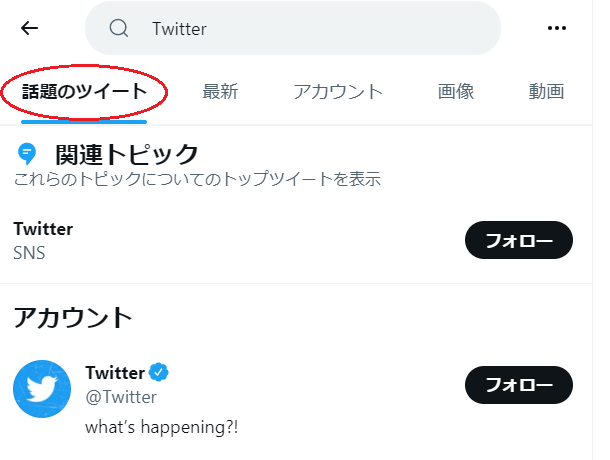Image resolution: width=610 pixels, height=460 pixels.
Task: Switch to the 最新 tab
Action: click(220, 92)
